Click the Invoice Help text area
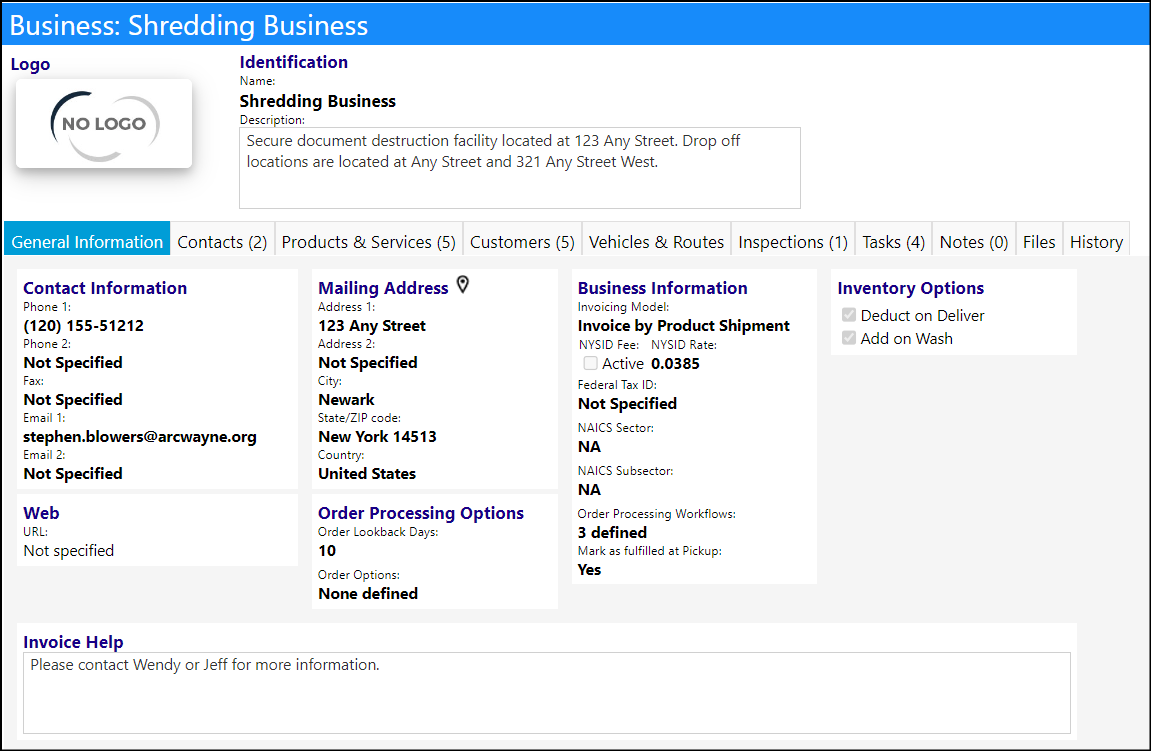1151x751 pixels. [x=547, y=693]
